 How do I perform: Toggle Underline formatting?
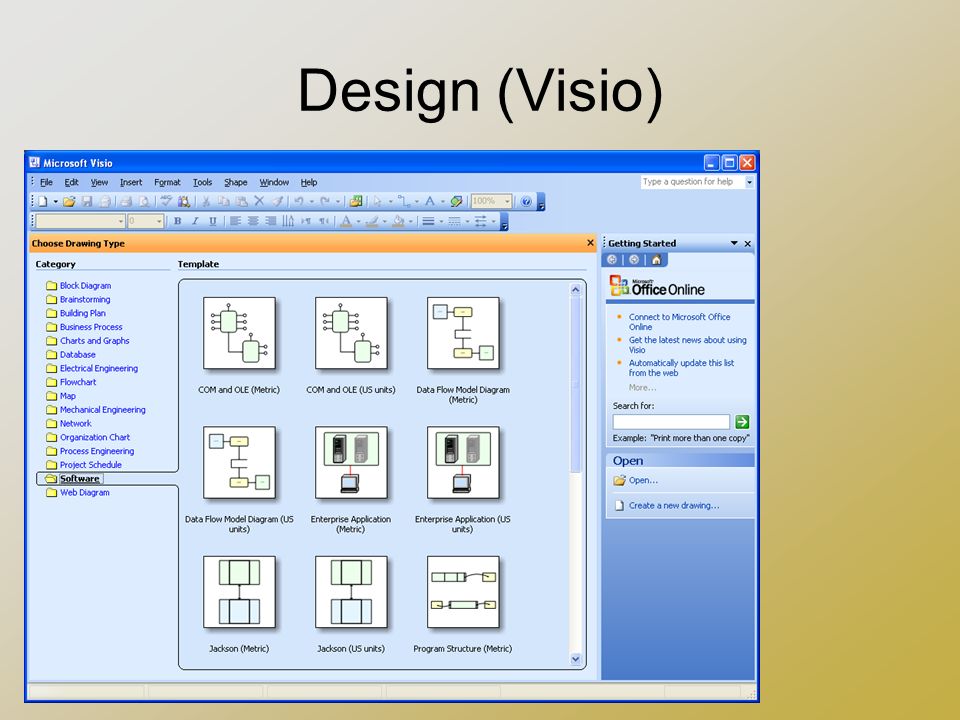coord(212,221)
